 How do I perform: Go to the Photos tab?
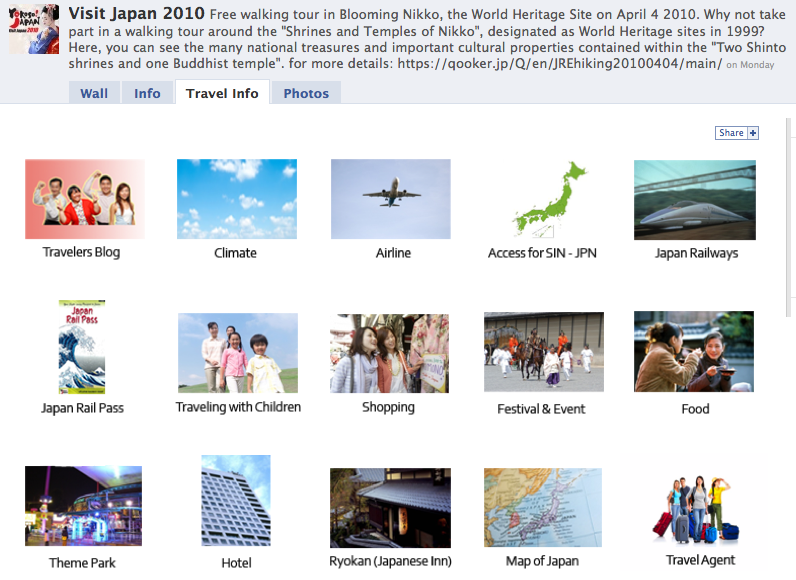coord(306,93)
